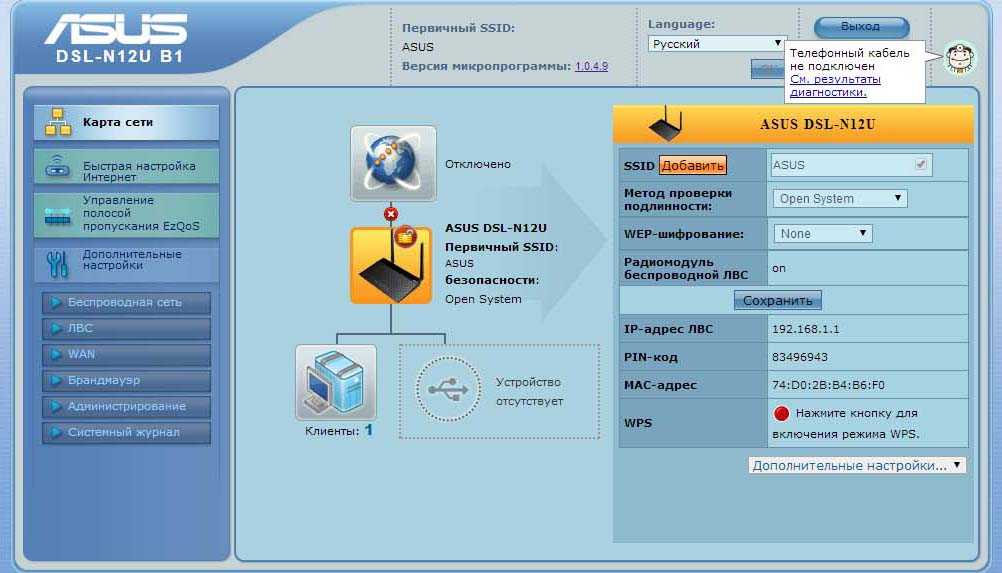Open the Clients computer icon

pyautogui.click(x=335, y=383)
